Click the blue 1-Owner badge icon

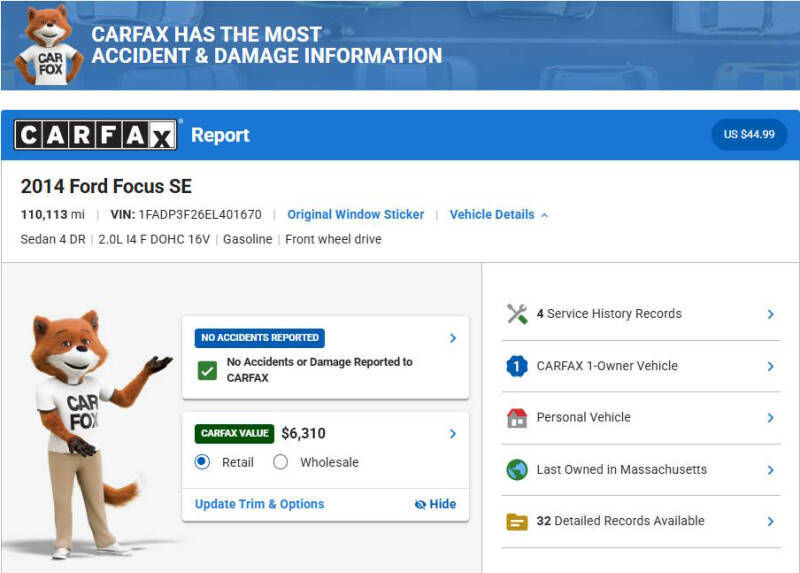(517, 366)
